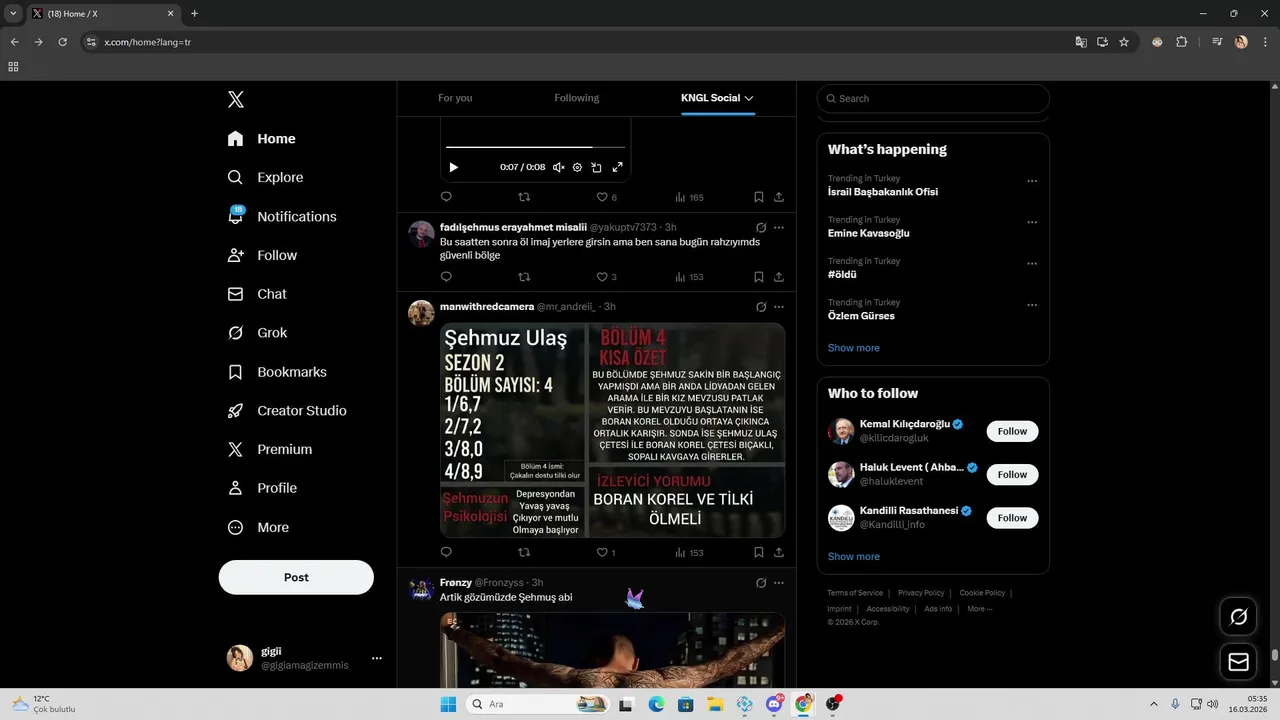
Task: Ask Grok about manwithredcamera's post
Action: click(761, 307)
